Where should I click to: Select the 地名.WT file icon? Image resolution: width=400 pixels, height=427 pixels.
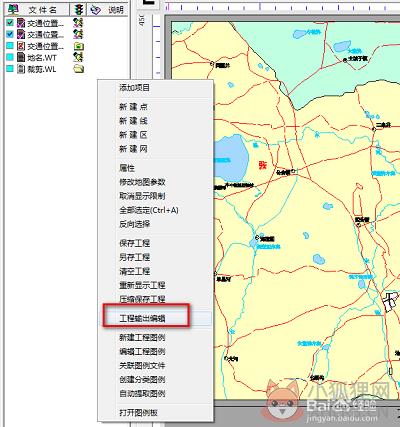tap(21, 57)
